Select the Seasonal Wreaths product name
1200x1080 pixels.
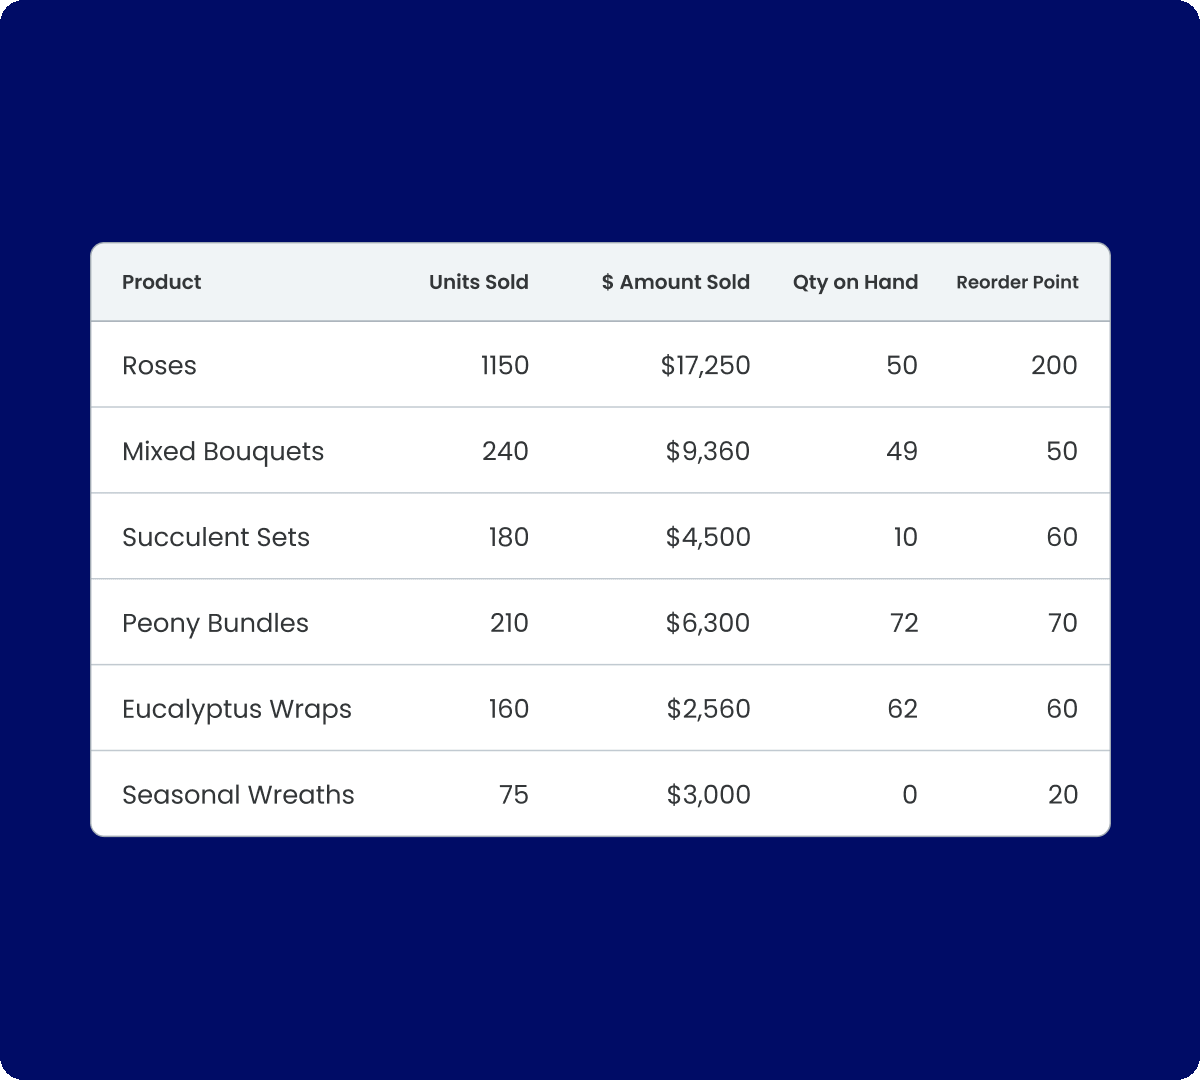tap(238, 795)
